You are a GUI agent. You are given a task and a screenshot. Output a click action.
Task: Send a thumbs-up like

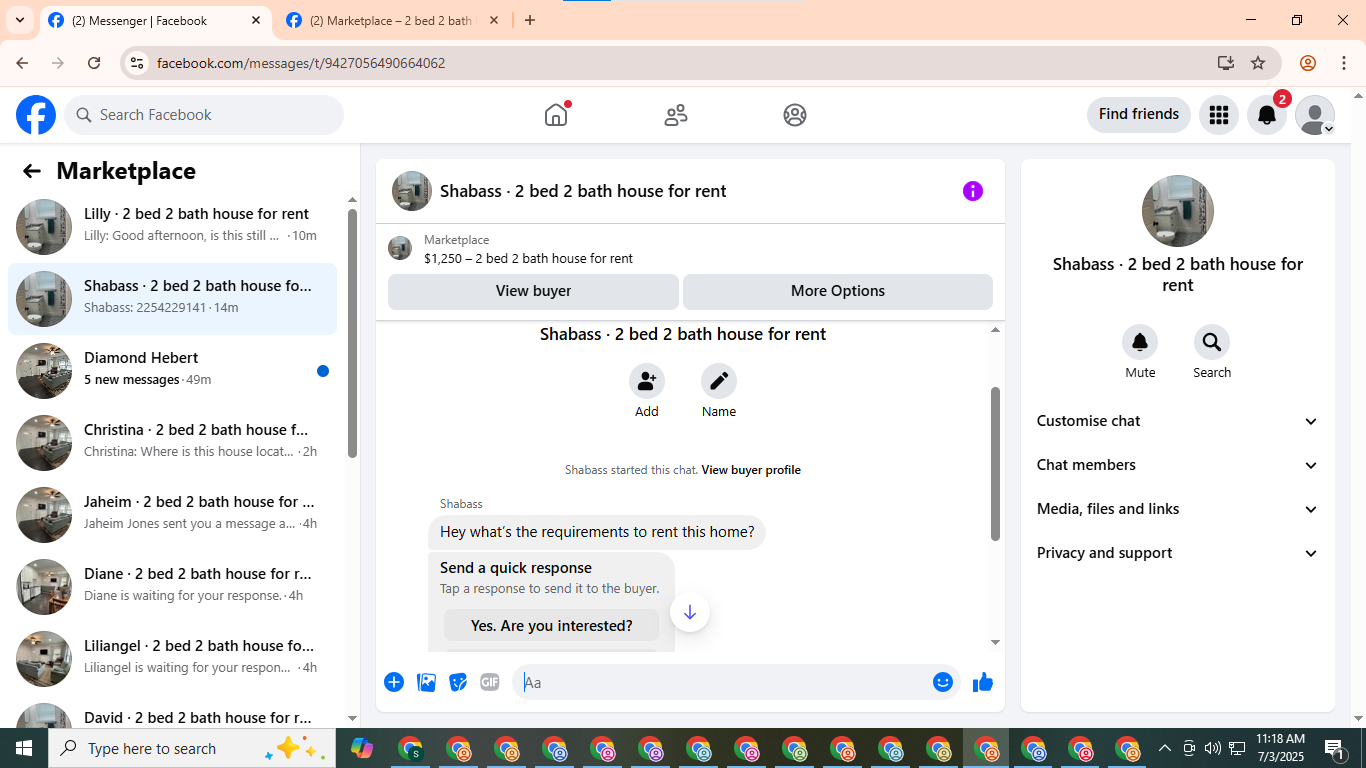pyautogui.click(x=983, y=682)
